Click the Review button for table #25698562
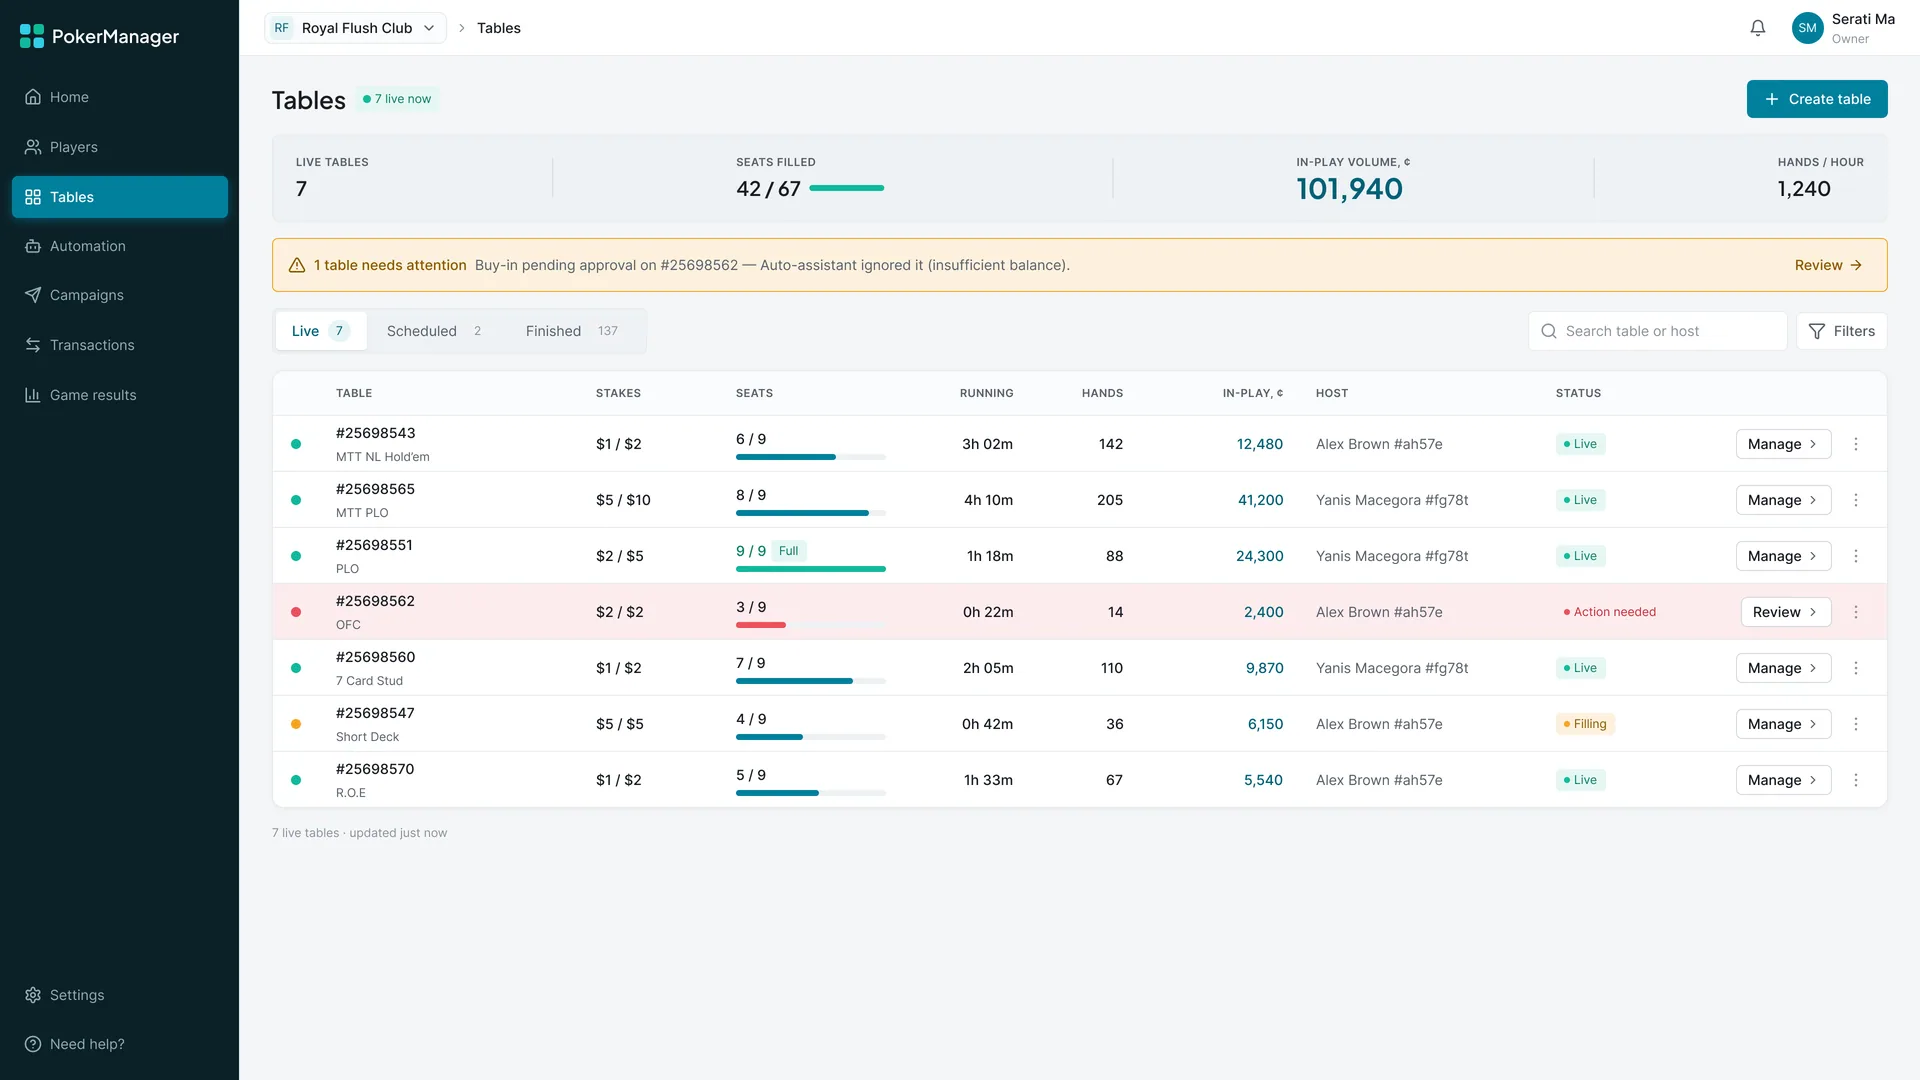This screenshot has width=1920, height=1080. coord(1785,612)
